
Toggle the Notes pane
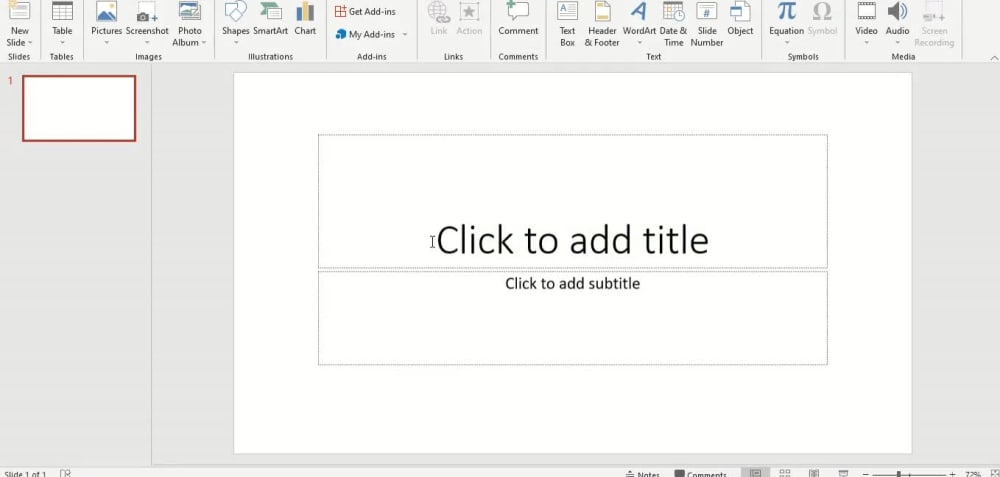[643, 474]
